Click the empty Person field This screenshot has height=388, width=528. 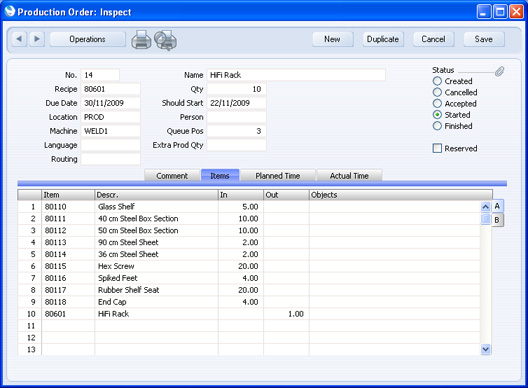[236, 117]
